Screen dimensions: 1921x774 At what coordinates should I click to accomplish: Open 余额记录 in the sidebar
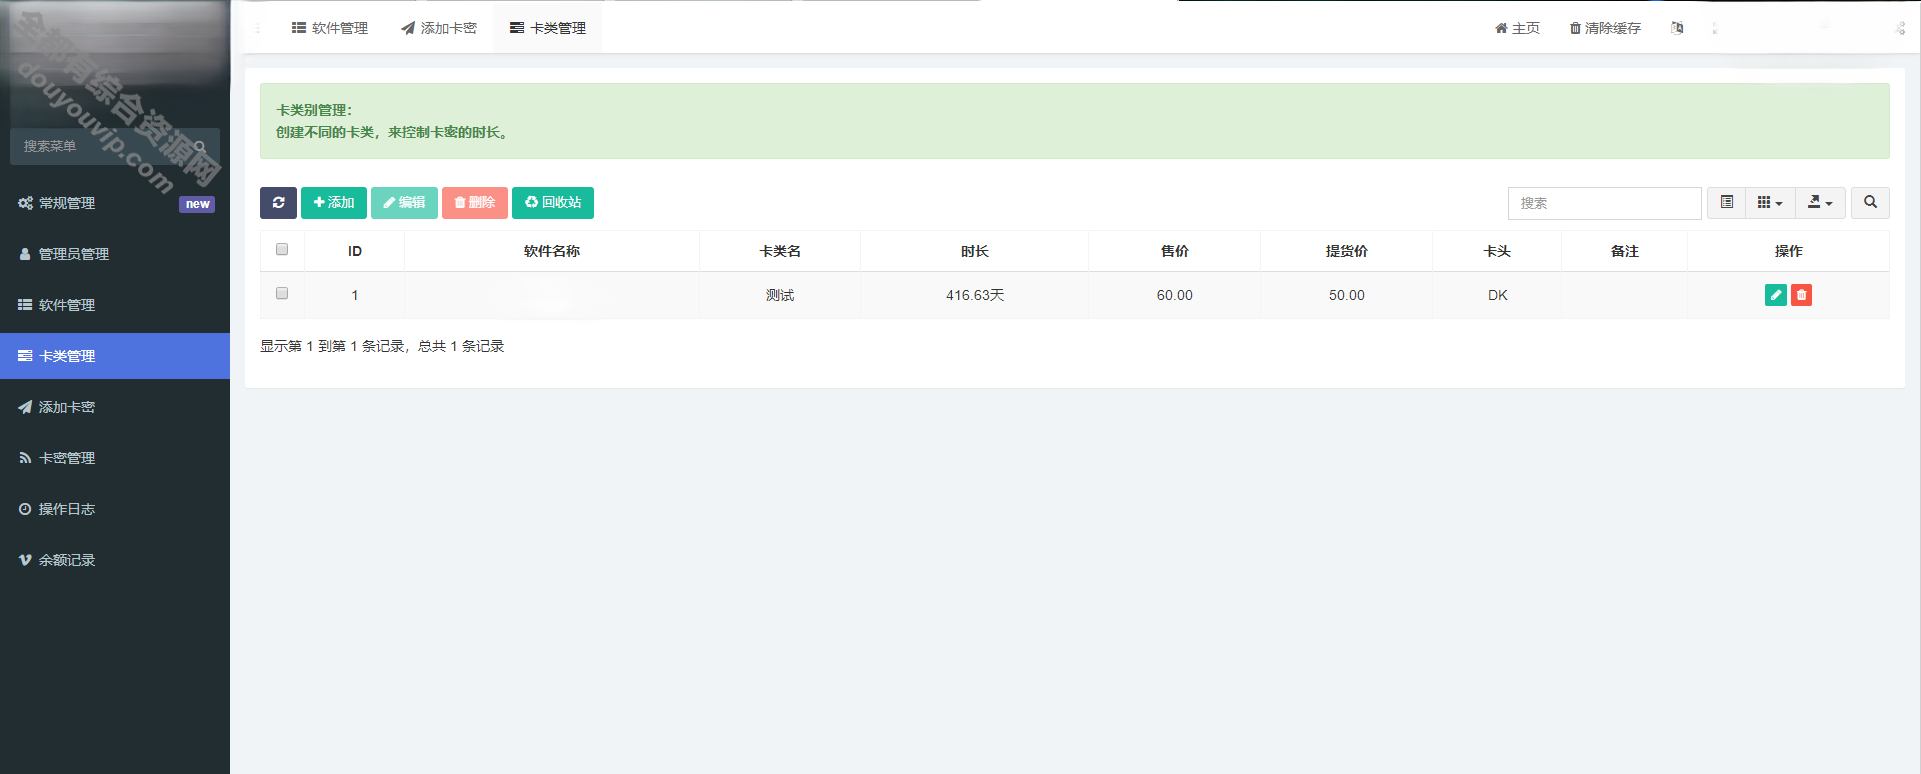coord(115,560)
